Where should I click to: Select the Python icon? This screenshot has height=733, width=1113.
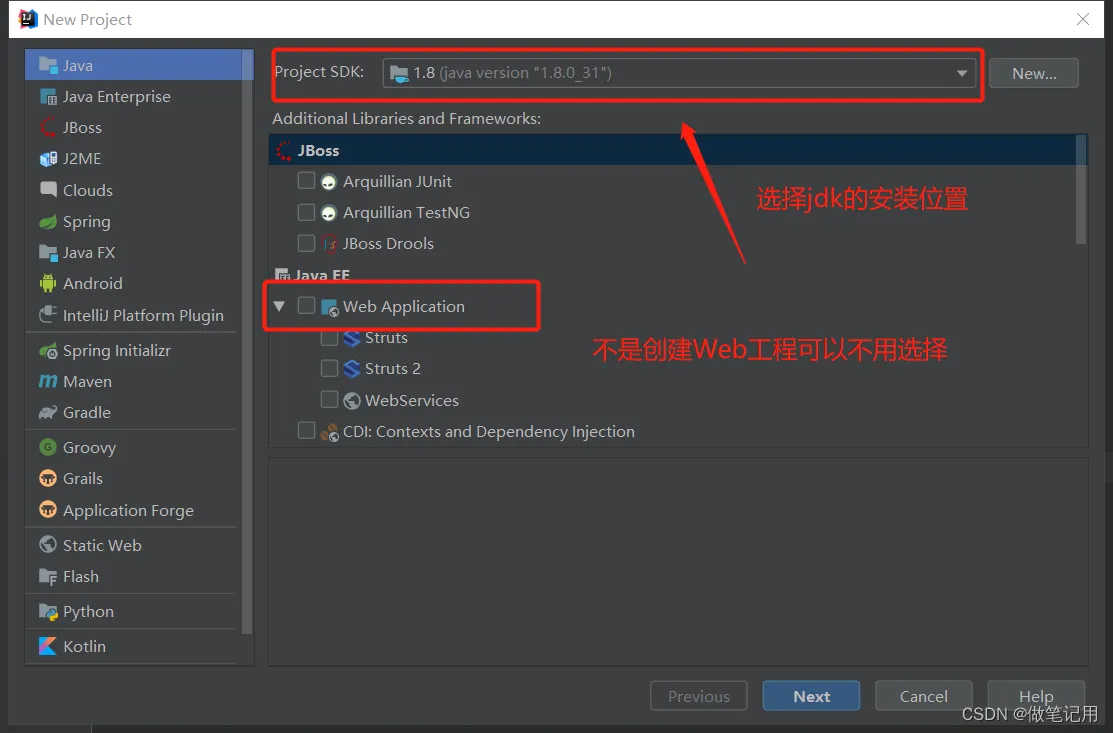point(48,611)
